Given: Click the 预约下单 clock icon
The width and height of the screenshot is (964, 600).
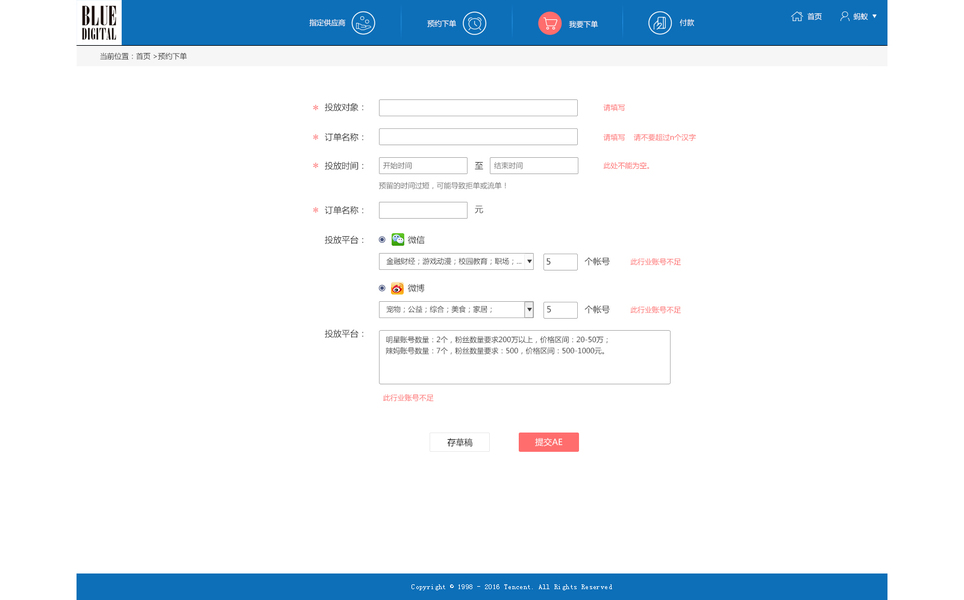Looking at the screenshot, I should tap(474, 23).
